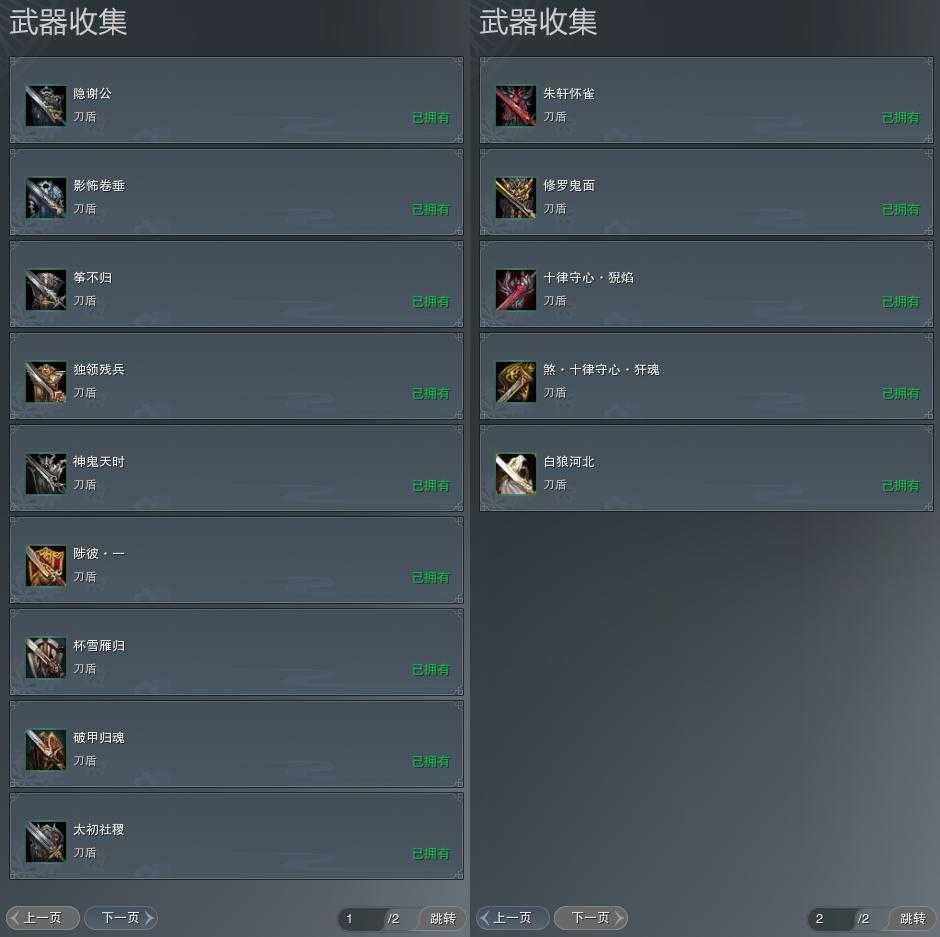
Task: Select the orange 陟彼·一 weapon icon
Action: coord(46,565)
